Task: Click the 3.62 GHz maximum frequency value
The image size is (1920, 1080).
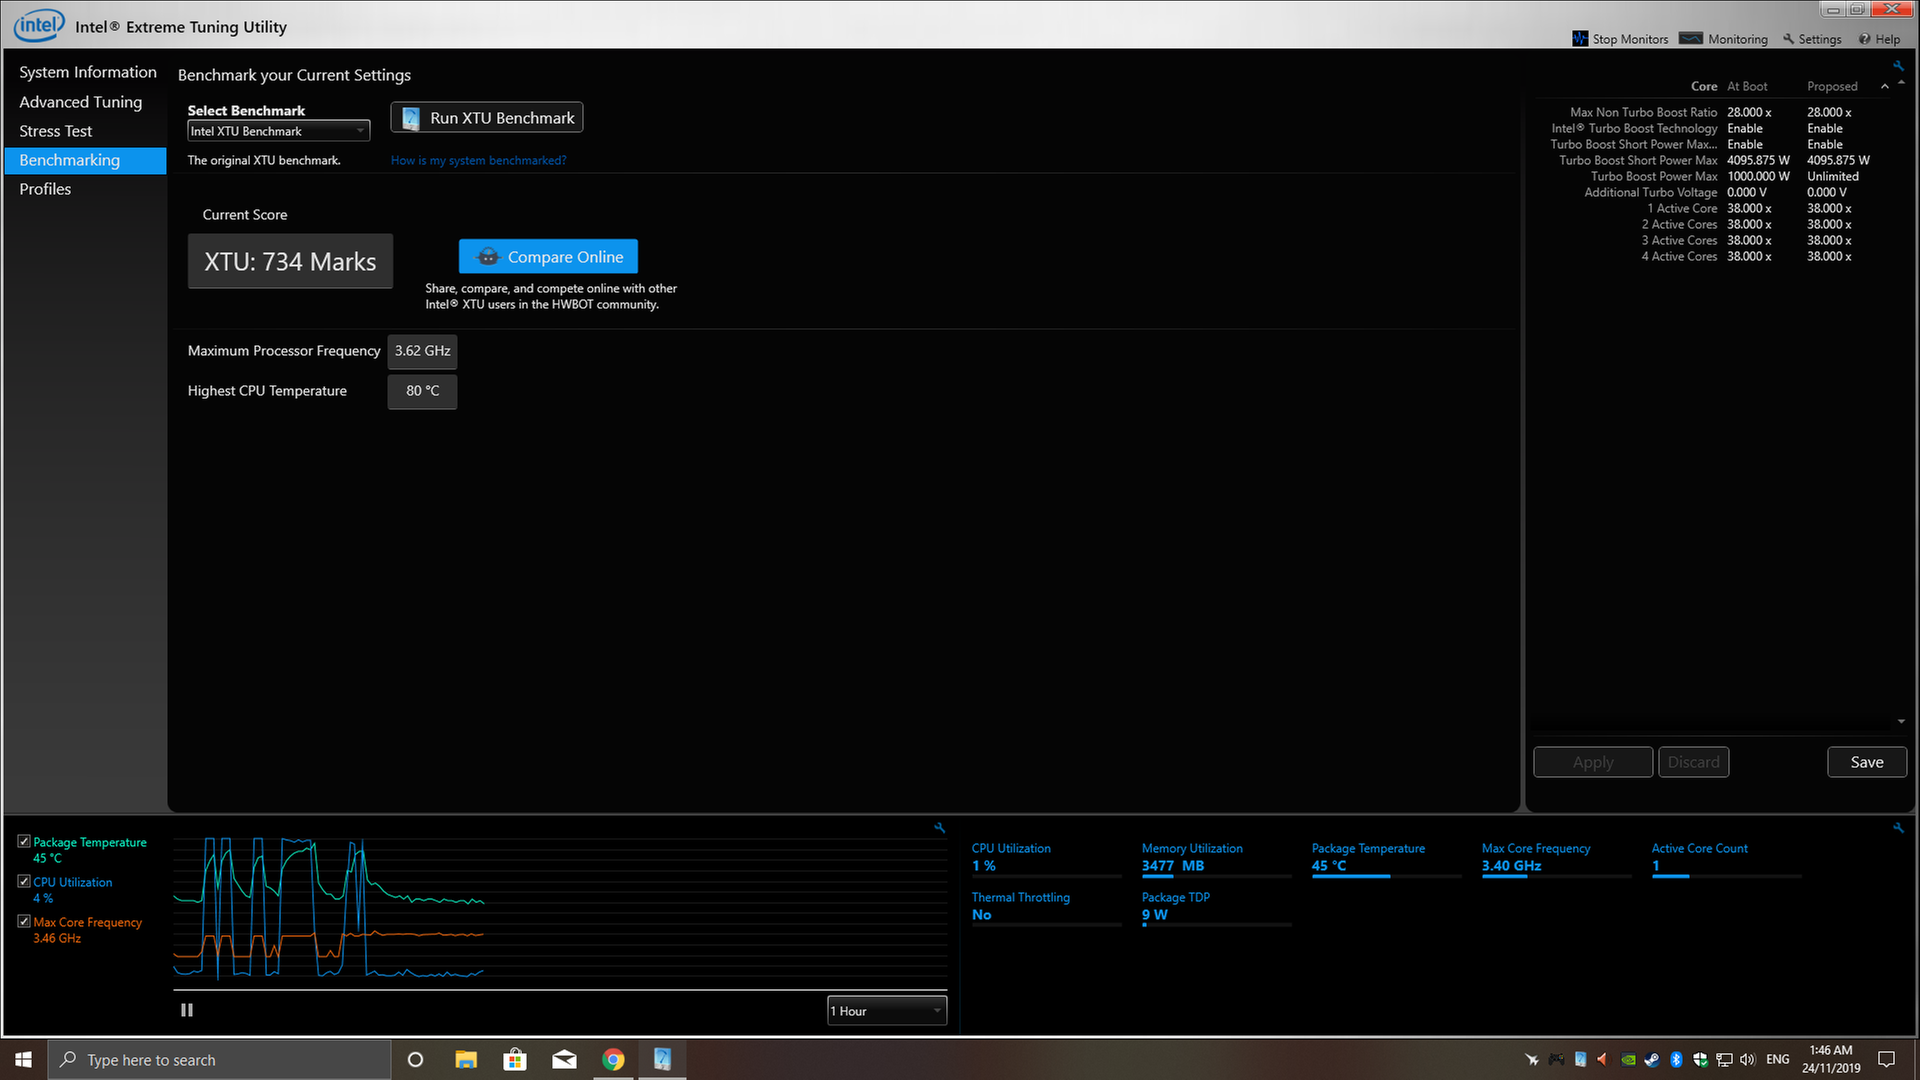Action: point(422,351)
